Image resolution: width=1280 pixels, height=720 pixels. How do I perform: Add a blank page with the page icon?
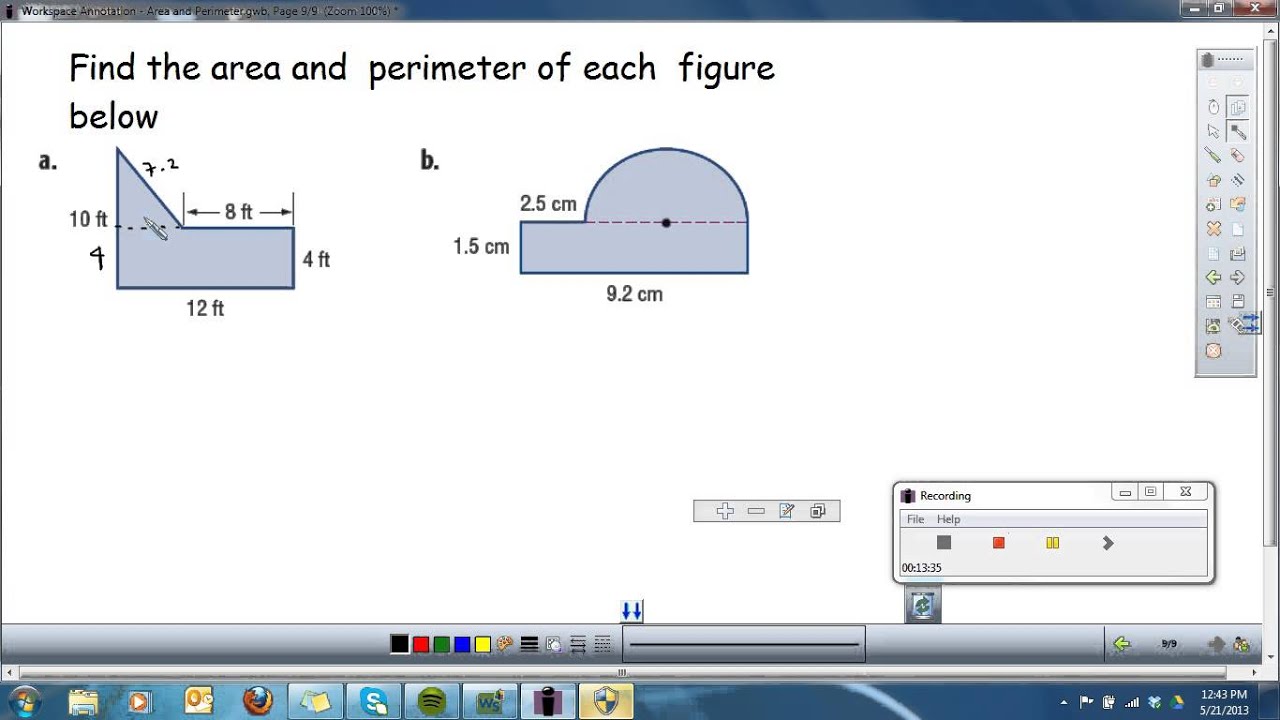pos(1238,228)
